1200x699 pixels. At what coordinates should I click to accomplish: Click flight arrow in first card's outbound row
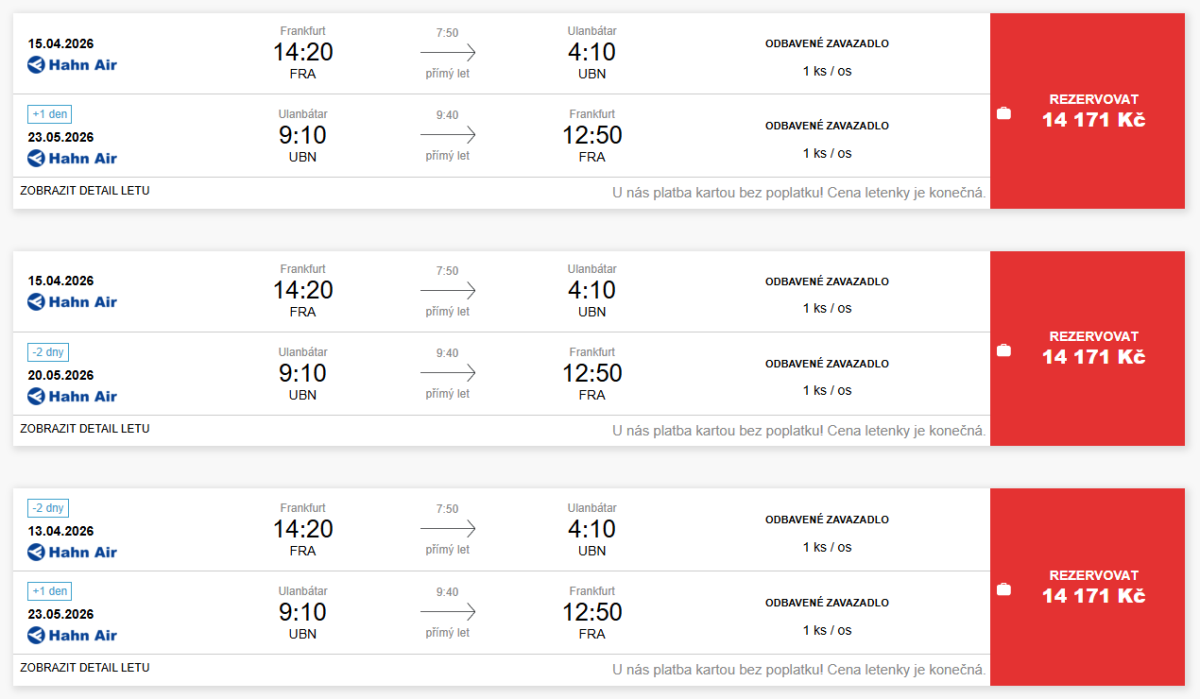point(448,53)
